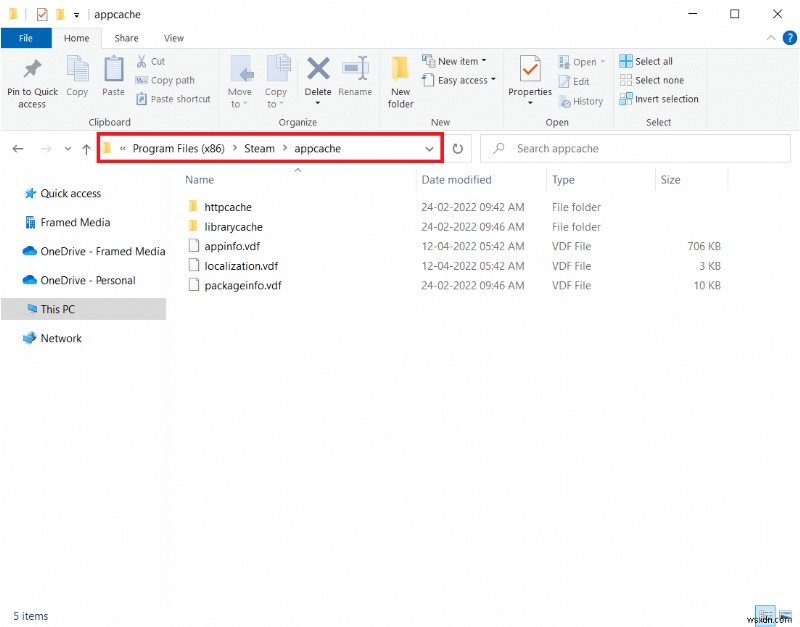Viewport: 800px width, 627px height.
Task: Open the File menu
Action: pos(26,38)
